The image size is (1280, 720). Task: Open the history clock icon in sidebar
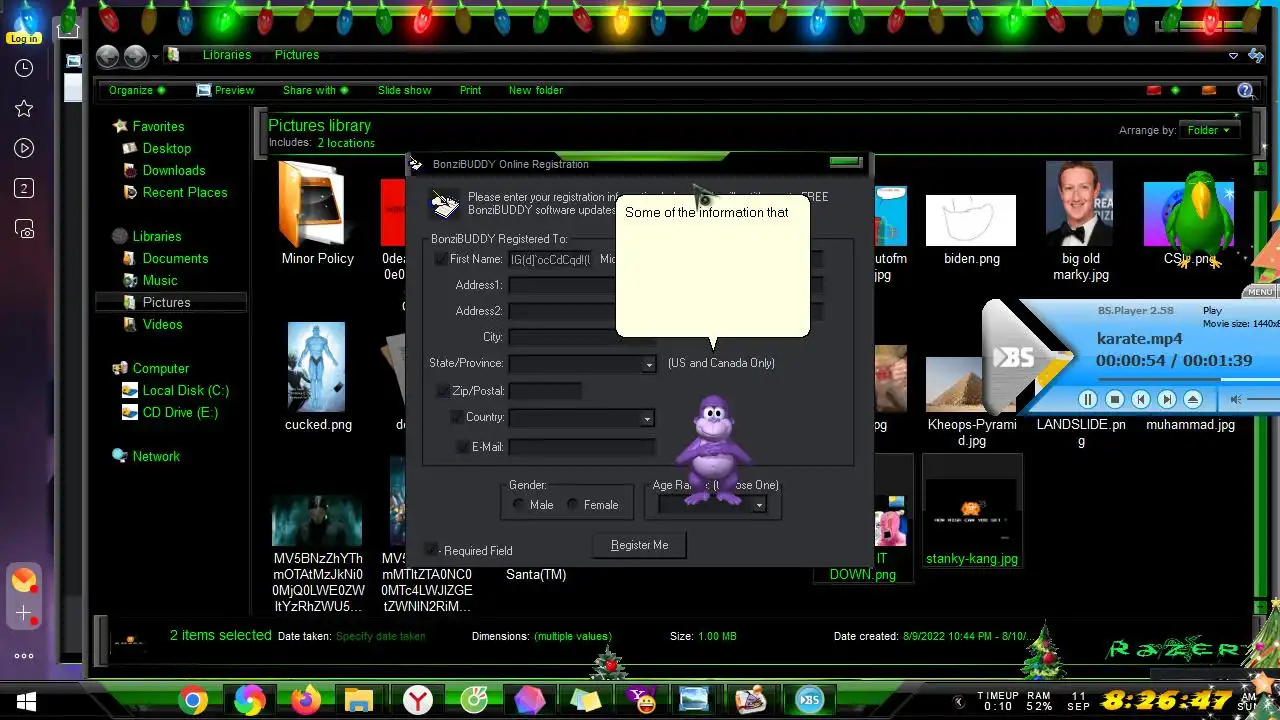click(x=24, y=68)
